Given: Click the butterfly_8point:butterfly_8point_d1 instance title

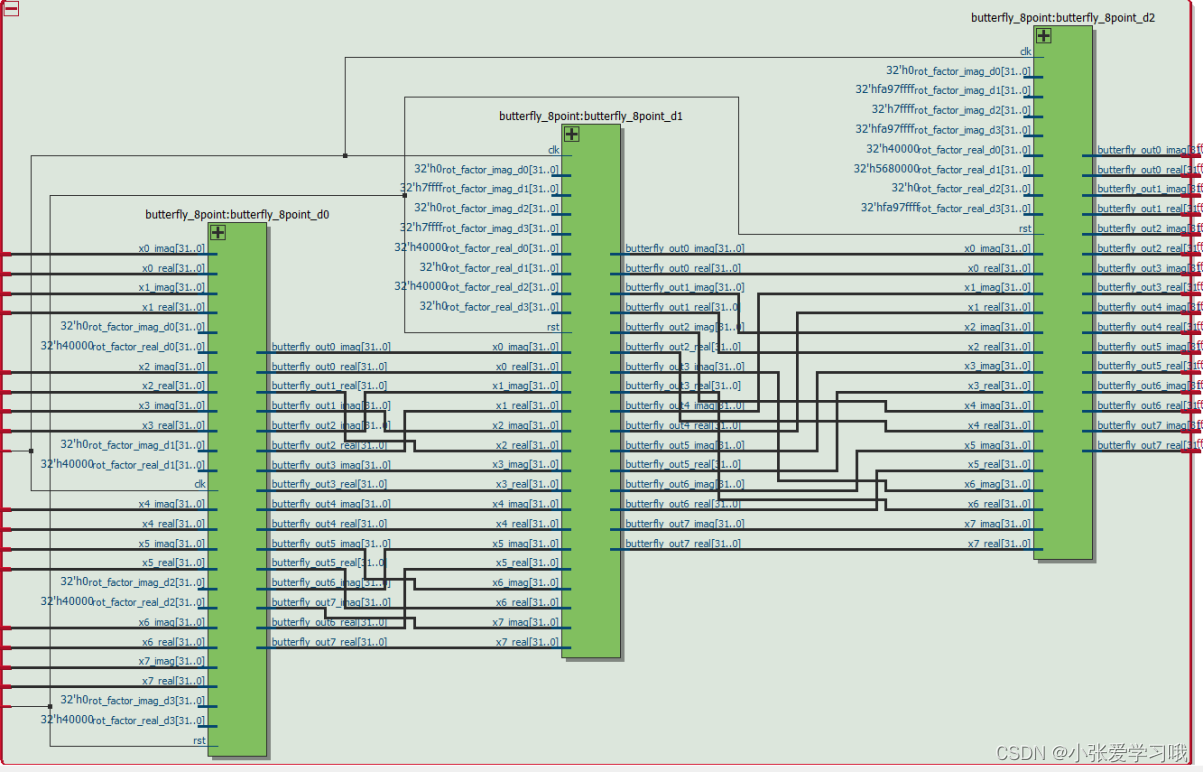Looking at the screenshot, I should 590,116.
